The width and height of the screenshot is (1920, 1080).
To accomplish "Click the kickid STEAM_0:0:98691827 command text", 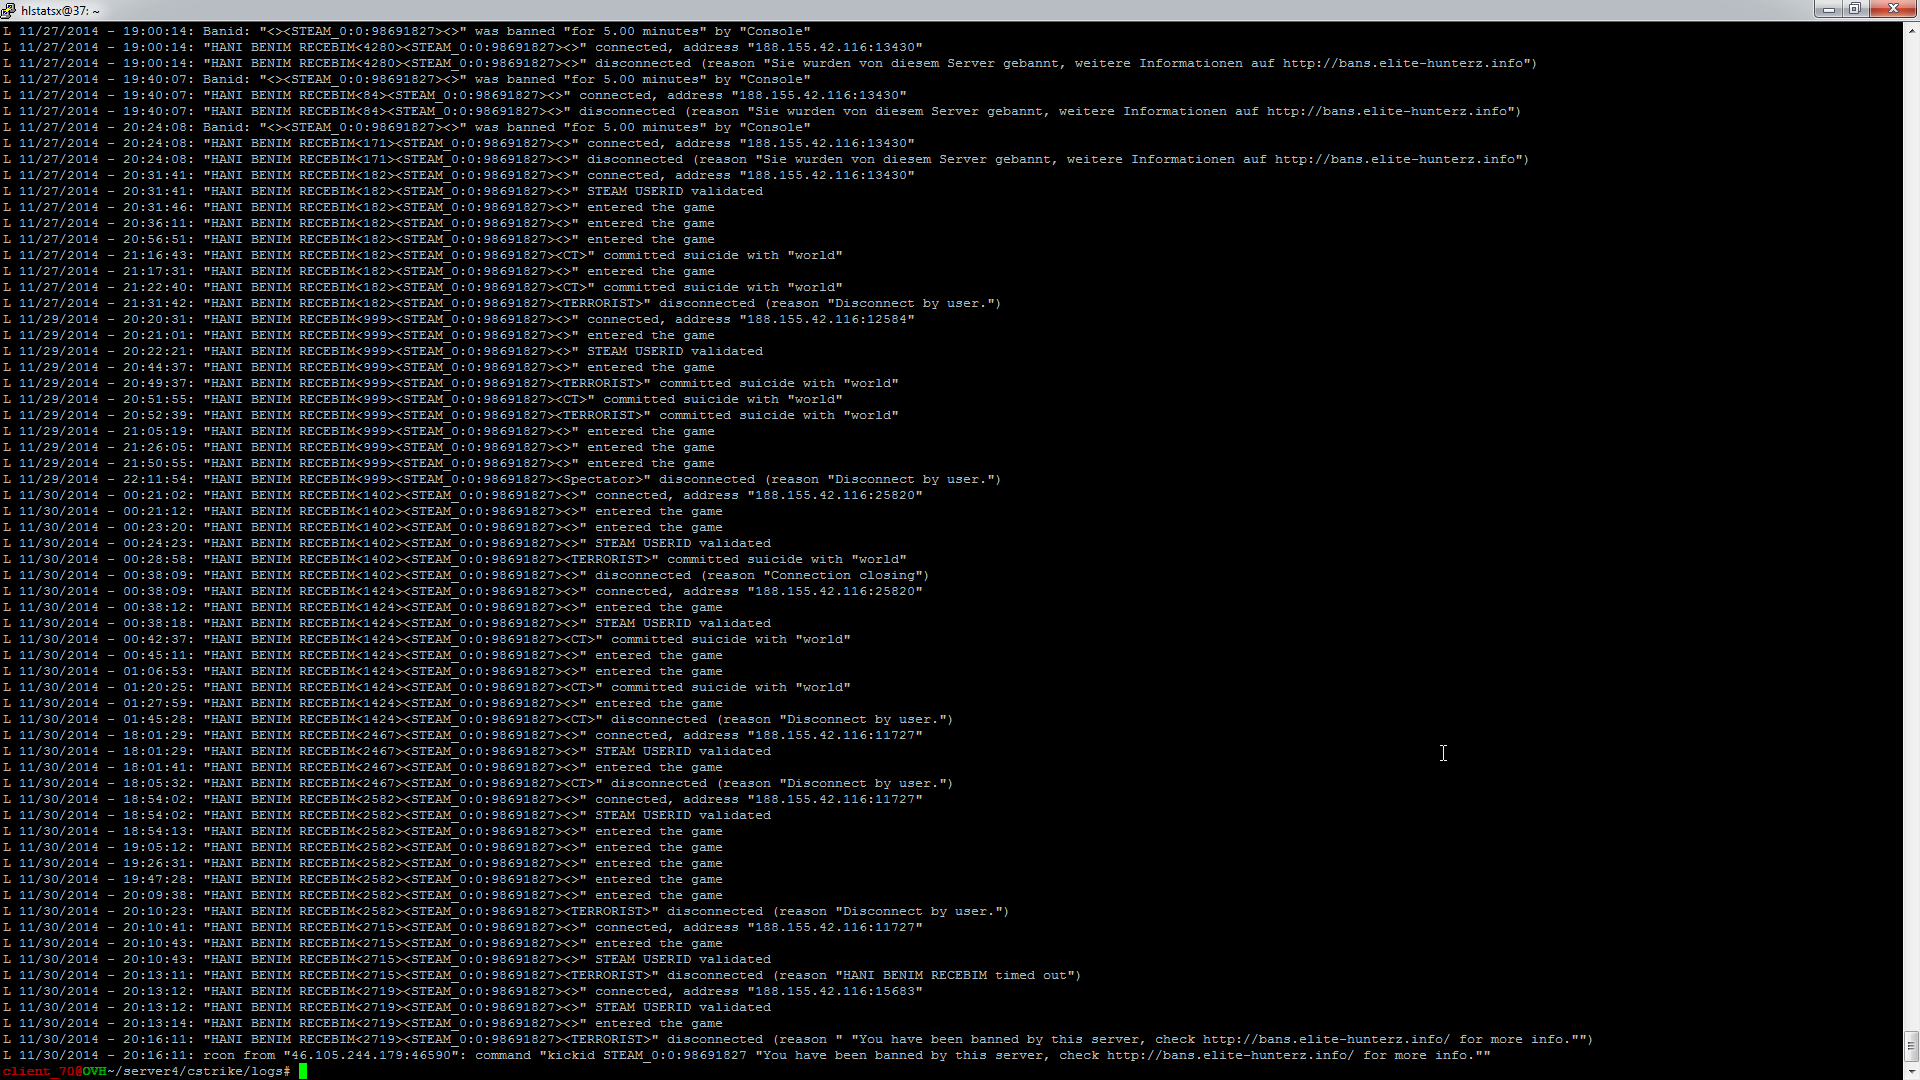I will [x=647, y=1055].
